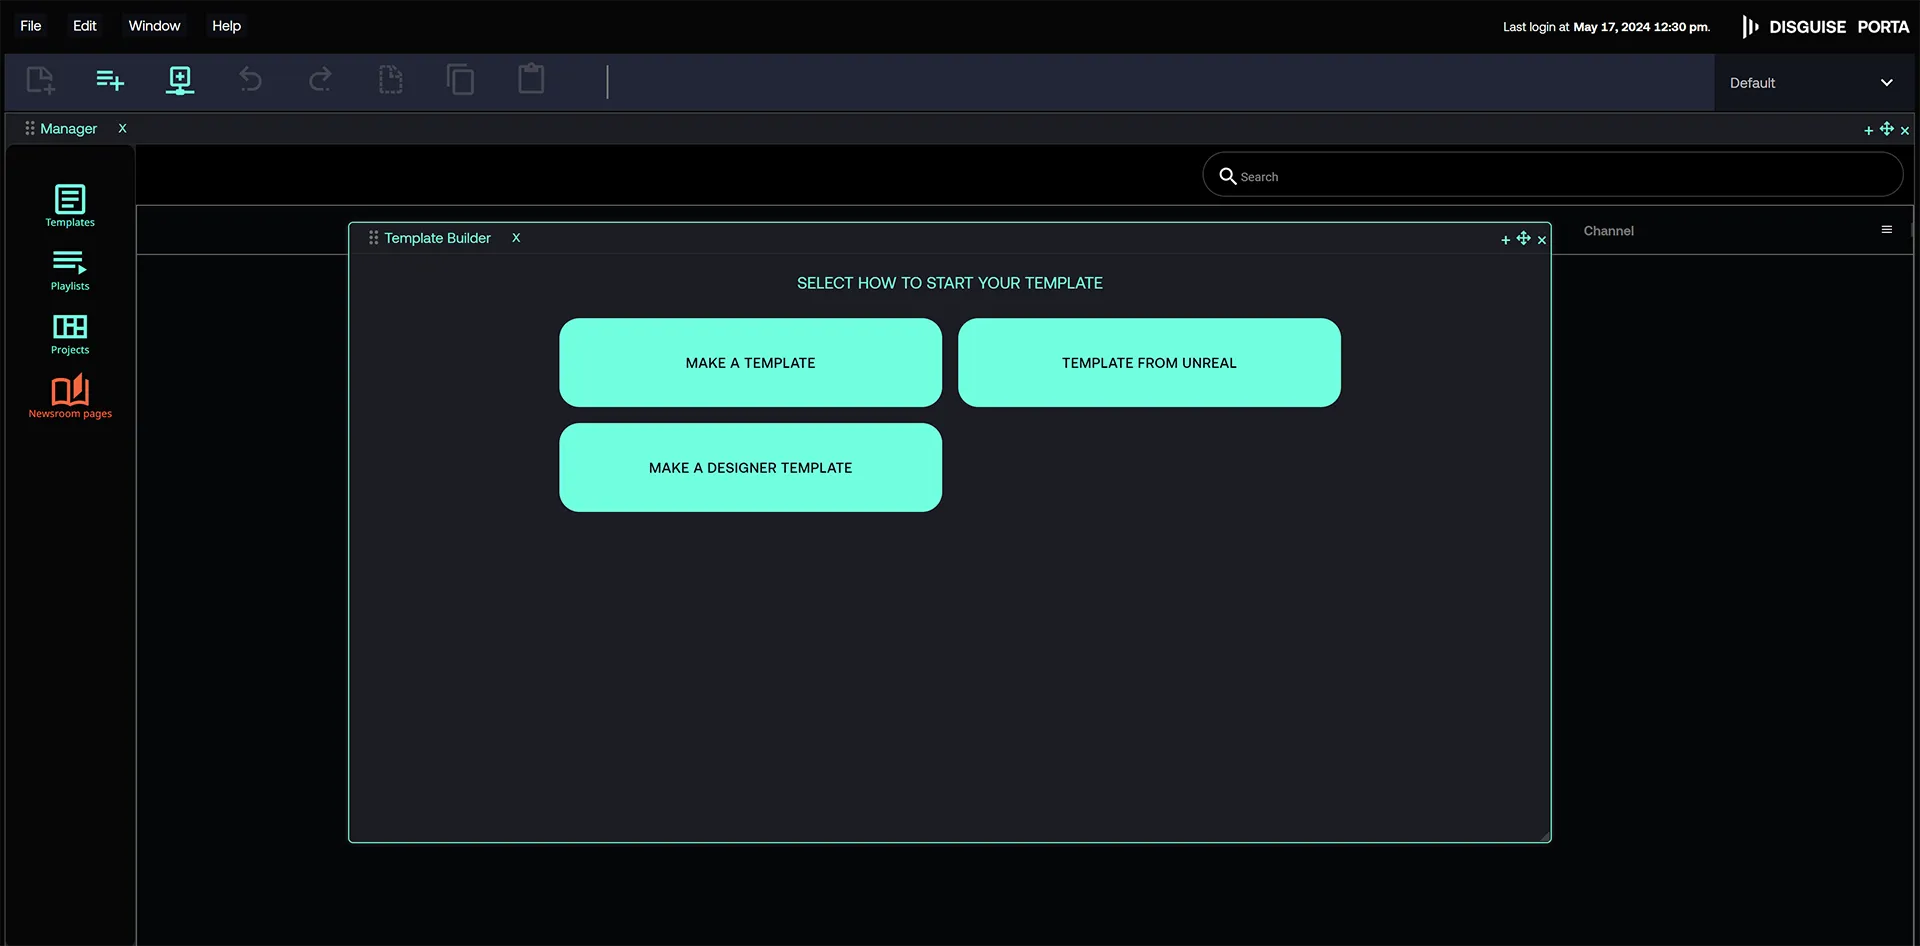The image size is (1920, 946).
Task: Click the MAKE A TEMPLATE button
Action: [750, 362]
